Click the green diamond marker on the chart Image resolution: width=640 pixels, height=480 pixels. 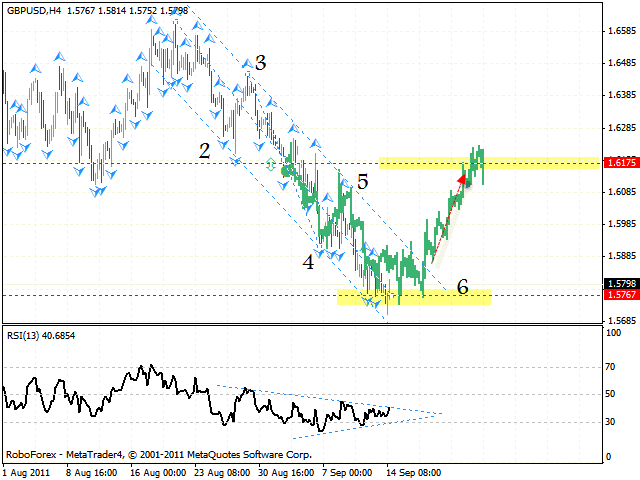tap(270, 163)
